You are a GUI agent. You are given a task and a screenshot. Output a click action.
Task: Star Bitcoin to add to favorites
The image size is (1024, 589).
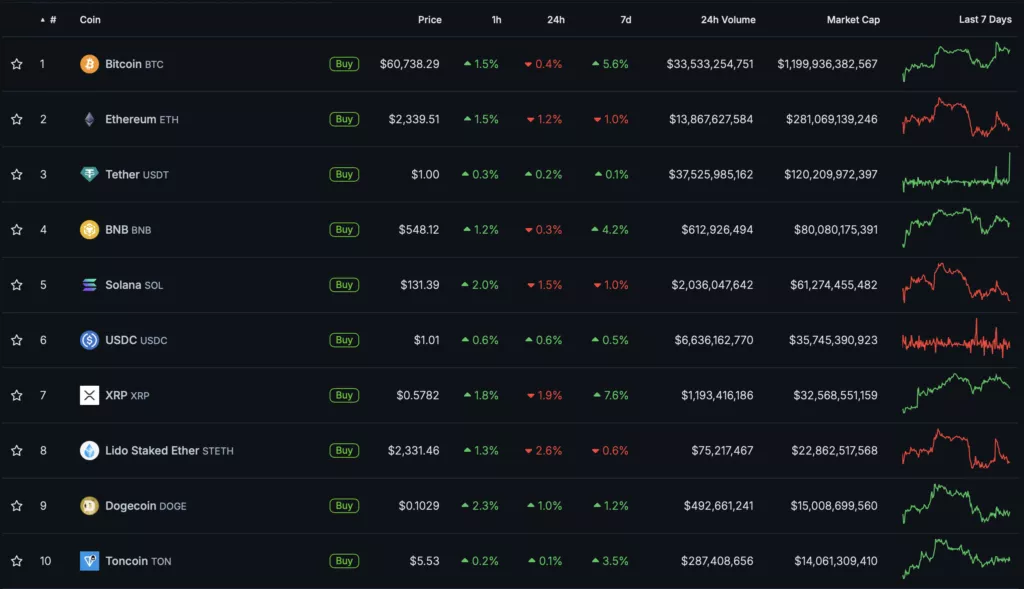click(17, 64)
